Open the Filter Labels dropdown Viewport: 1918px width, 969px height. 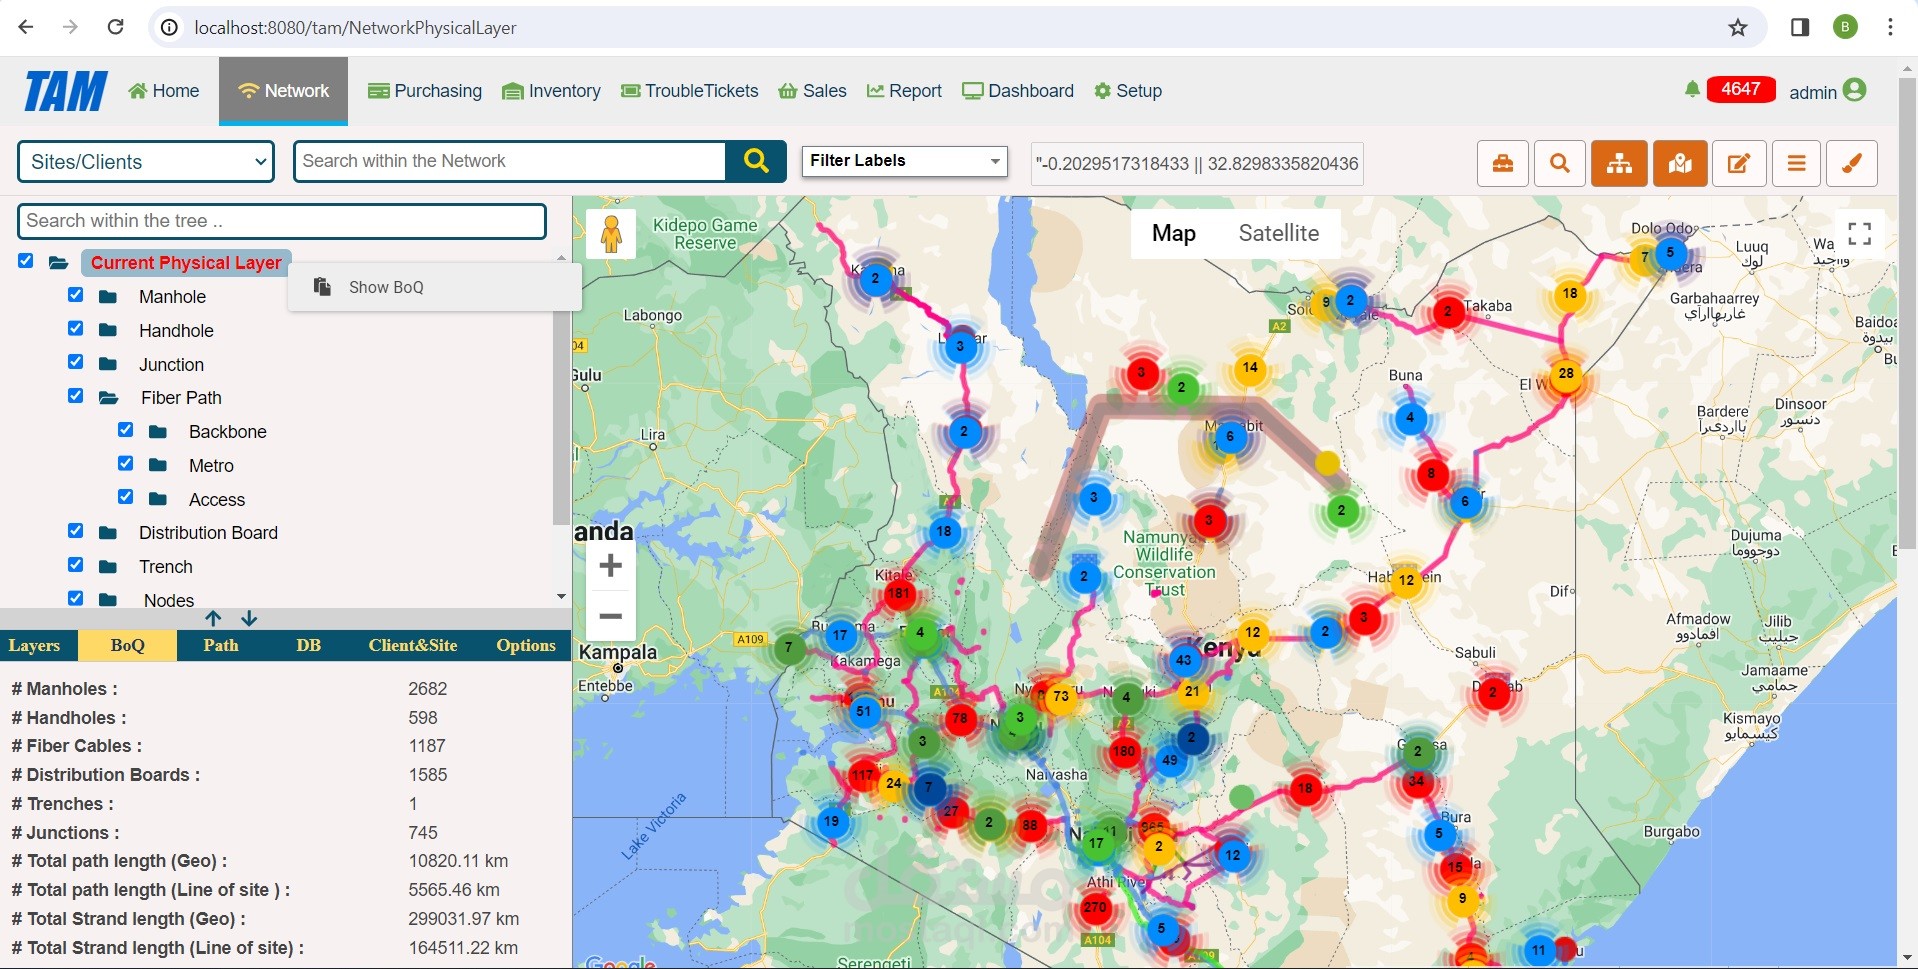[x=903, y=161]
